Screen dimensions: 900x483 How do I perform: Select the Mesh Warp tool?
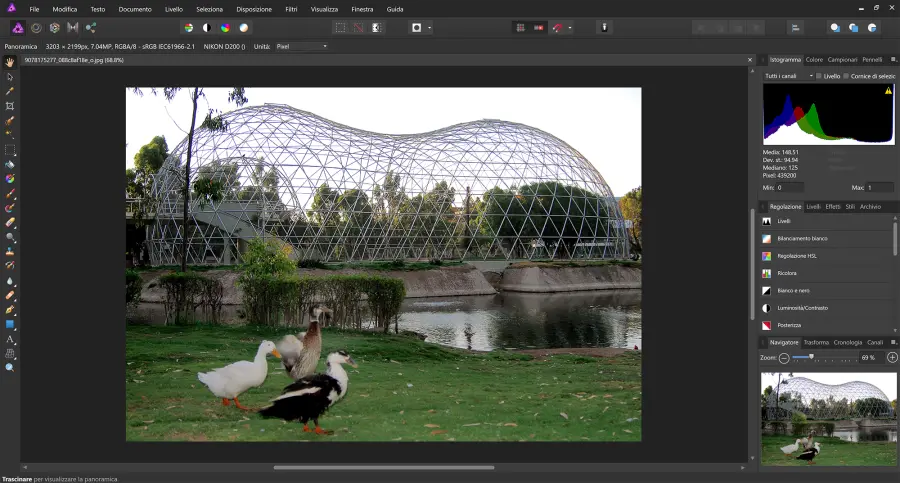coord(10,354)
